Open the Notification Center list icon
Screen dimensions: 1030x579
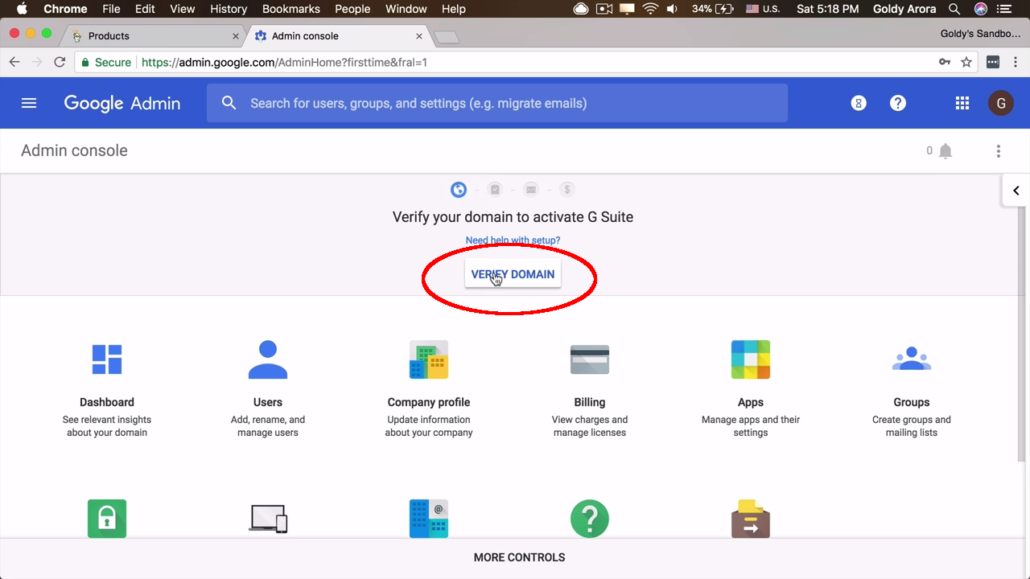tap(1004, 9)
